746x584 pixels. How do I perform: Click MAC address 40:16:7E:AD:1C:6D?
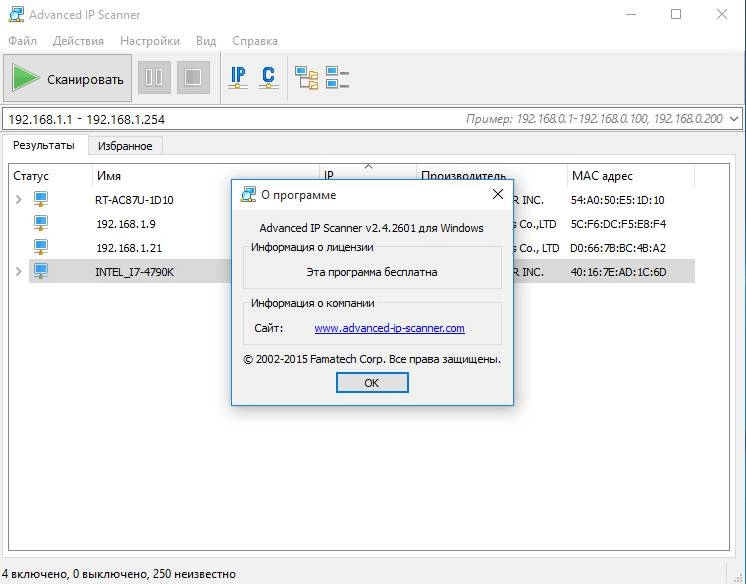click(x=618, y=272)
